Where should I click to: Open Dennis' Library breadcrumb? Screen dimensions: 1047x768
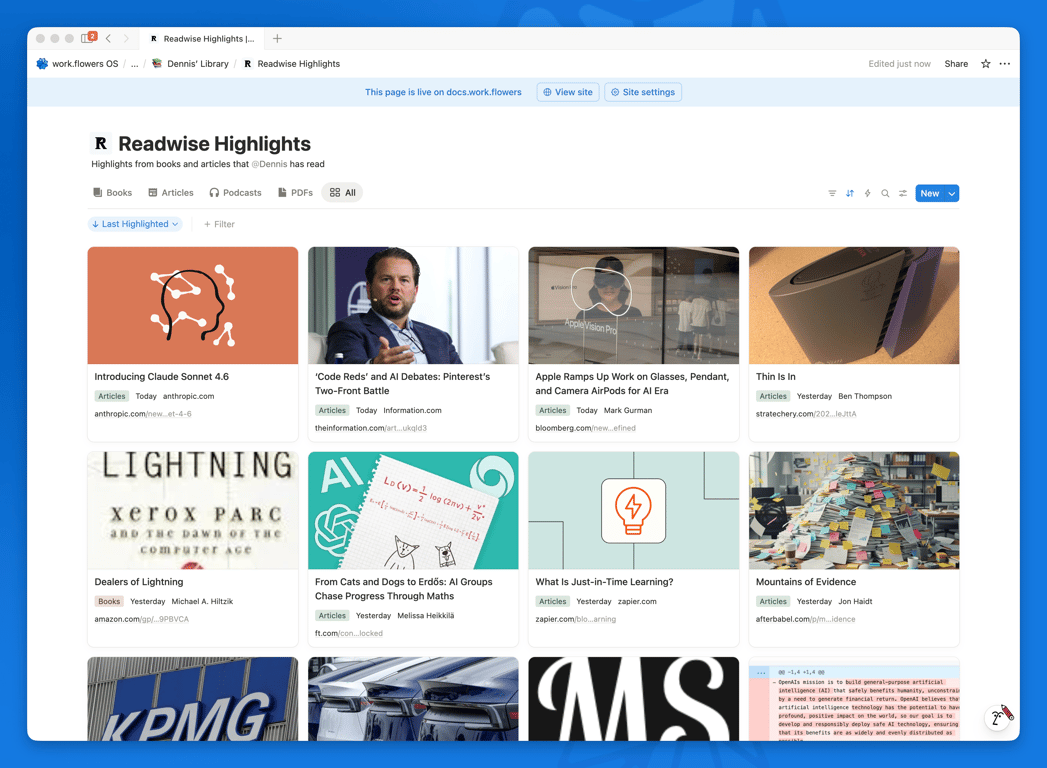pos(190,64)
